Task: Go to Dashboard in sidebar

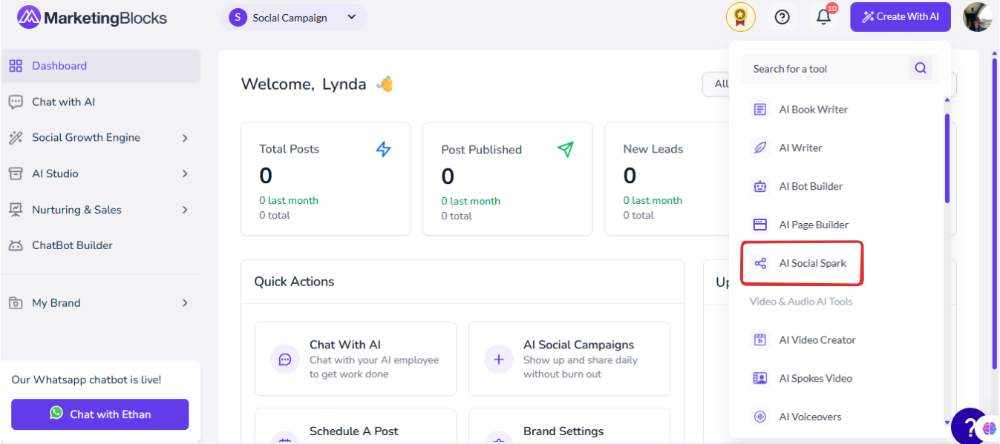Action: coord(101,66)
